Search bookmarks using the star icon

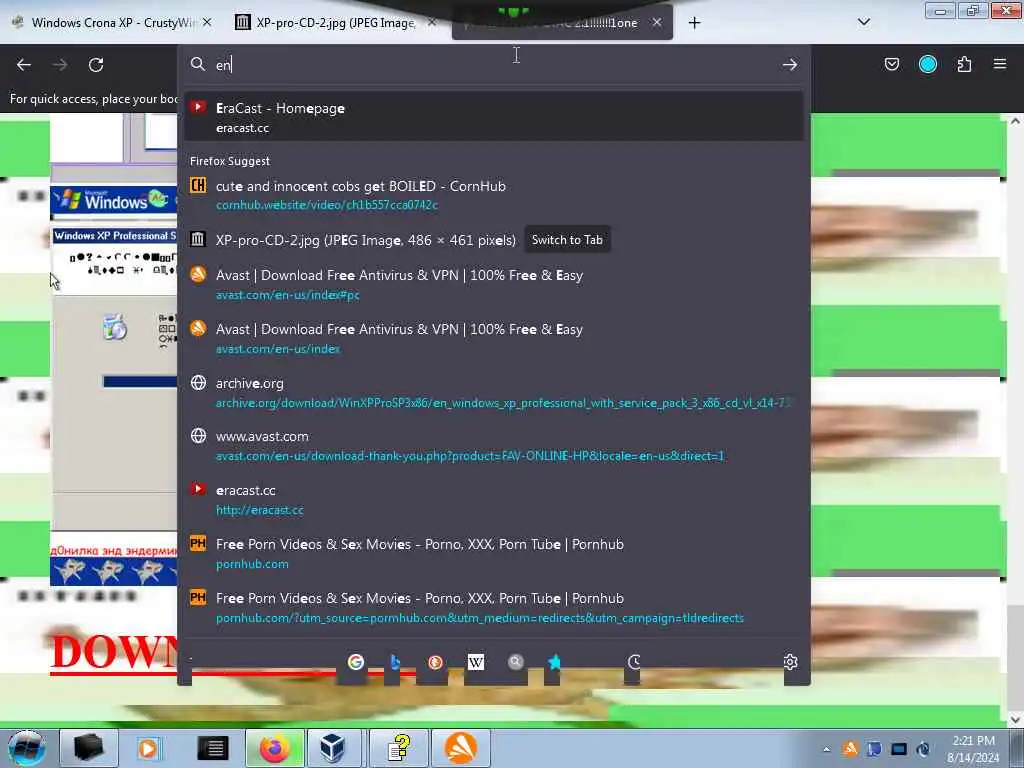pyautogui.click(x=554, y=662)
